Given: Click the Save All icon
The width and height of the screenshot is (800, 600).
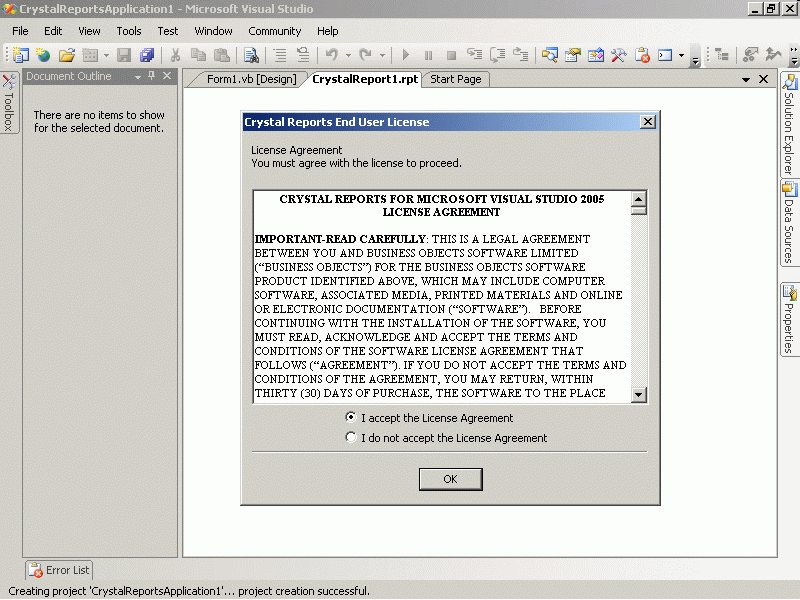Looking at the screenshot, I should pyautogui.click(x=147, y=55).
